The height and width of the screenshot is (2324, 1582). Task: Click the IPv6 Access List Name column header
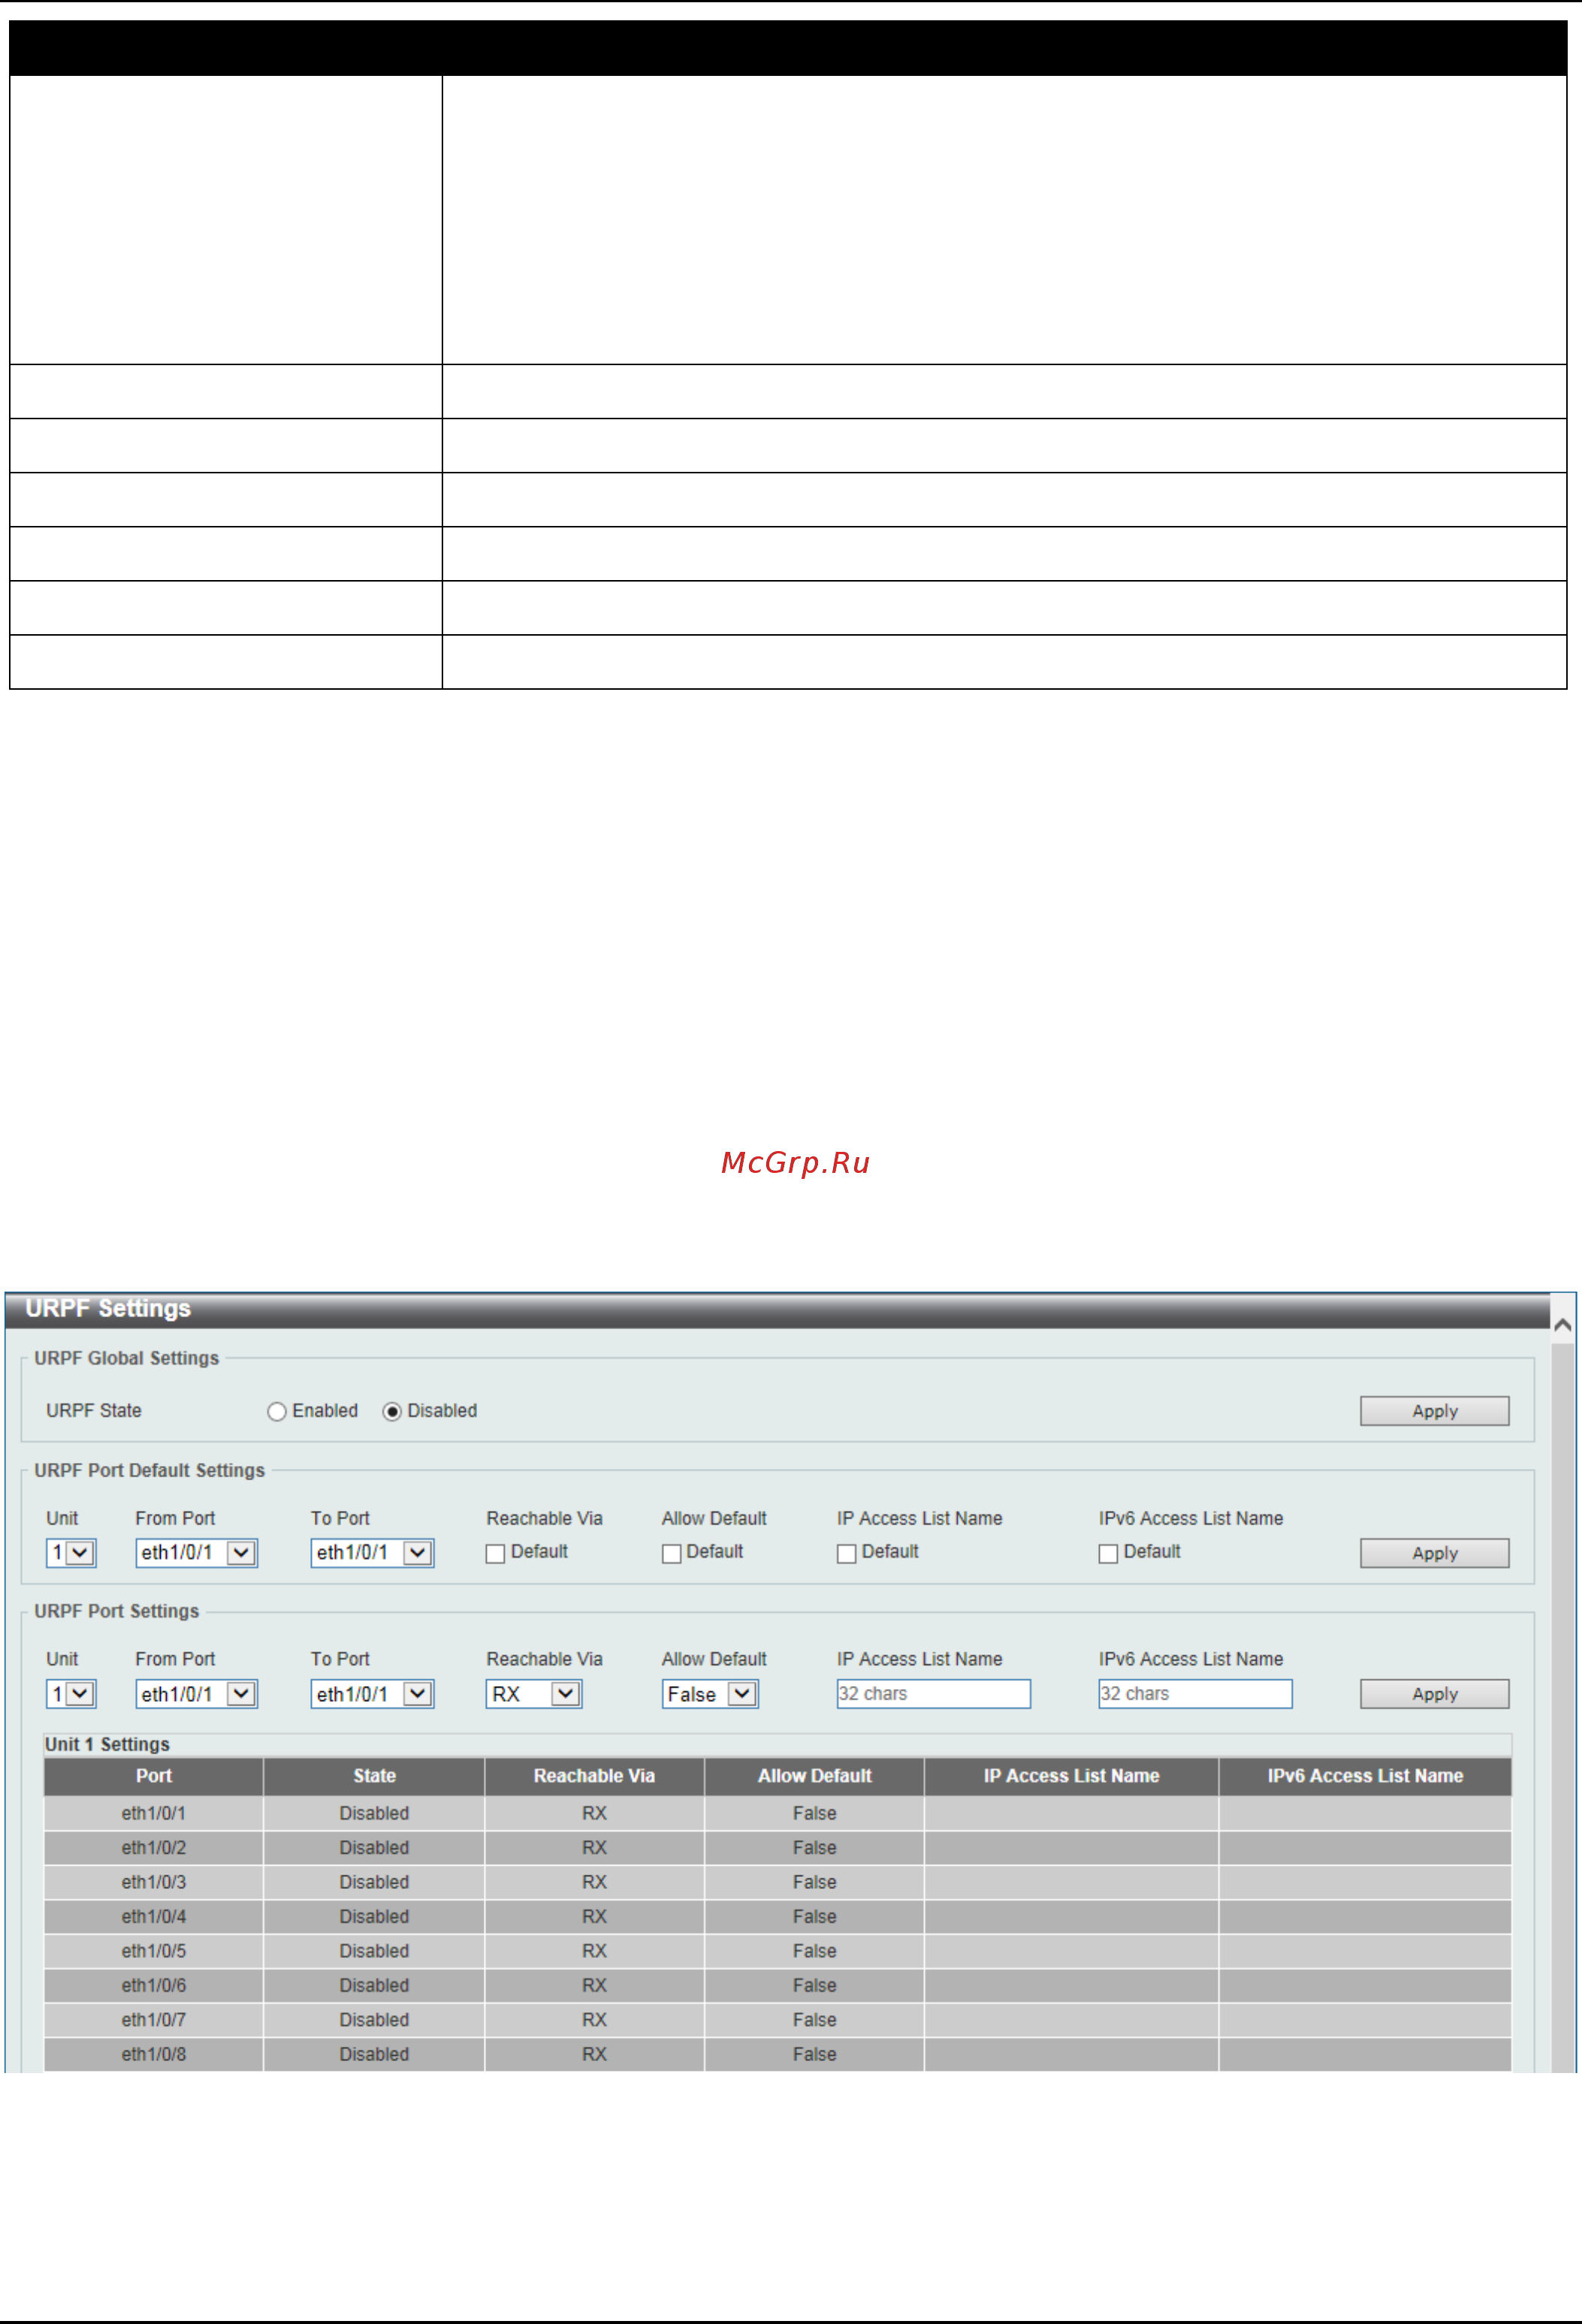tap(1365, 1777)
